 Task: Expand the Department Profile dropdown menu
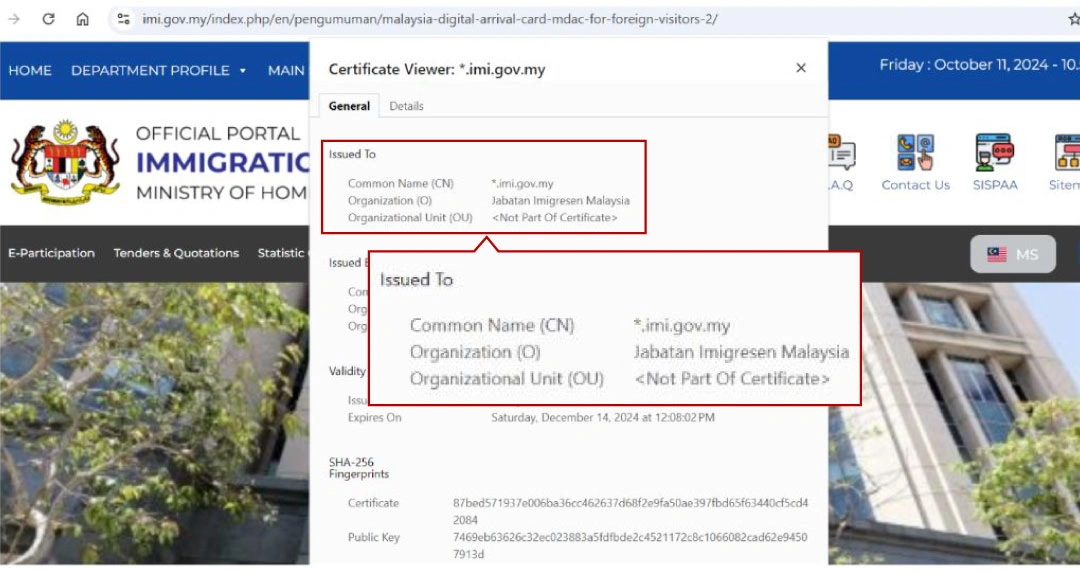click(x=159, y=71)
